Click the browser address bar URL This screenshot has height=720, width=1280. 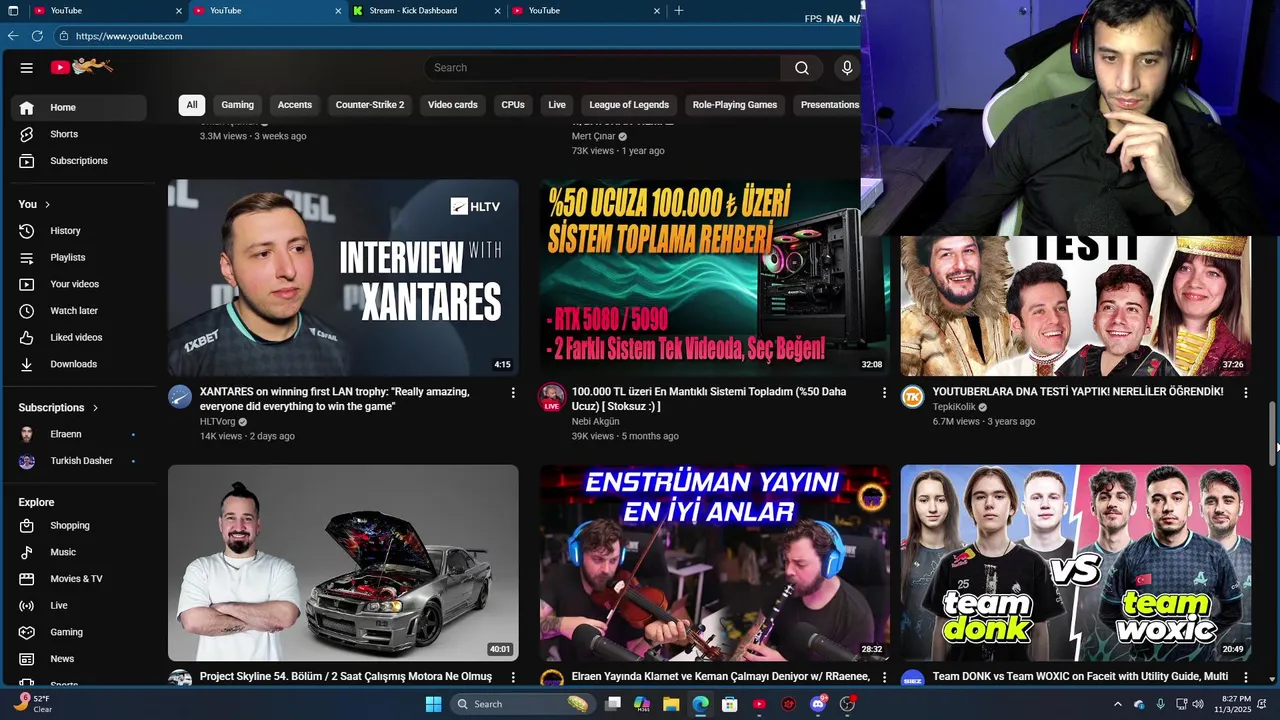tap(129, 36)
